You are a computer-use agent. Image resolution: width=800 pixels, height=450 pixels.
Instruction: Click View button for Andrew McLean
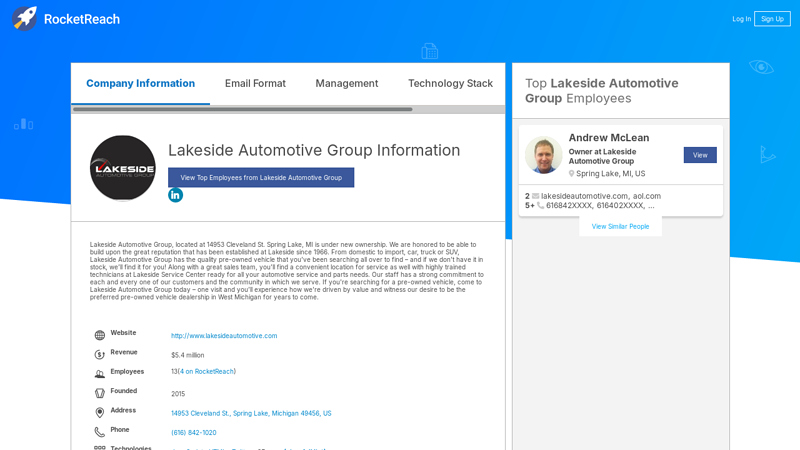click(700, 155)
